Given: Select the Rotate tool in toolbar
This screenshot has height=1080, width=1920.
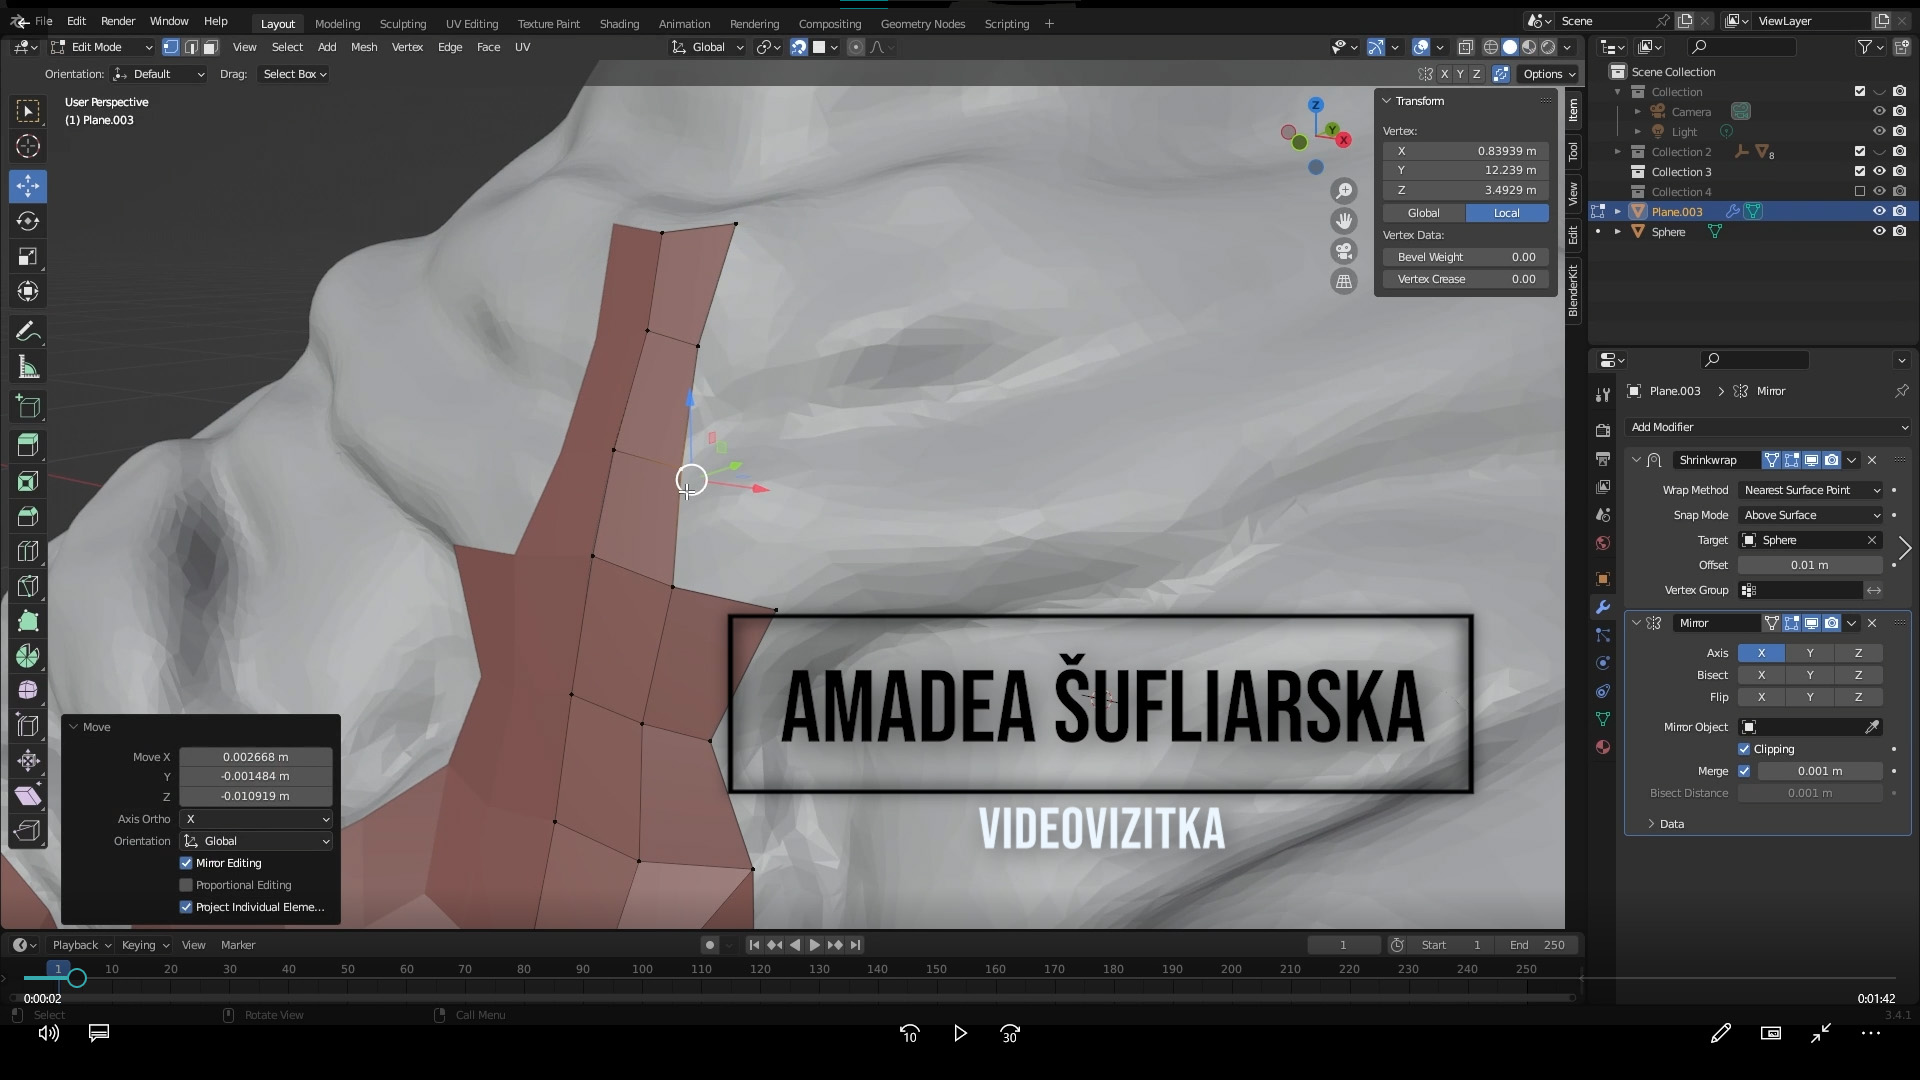Looking at the screenshot, I should (28, 221).
